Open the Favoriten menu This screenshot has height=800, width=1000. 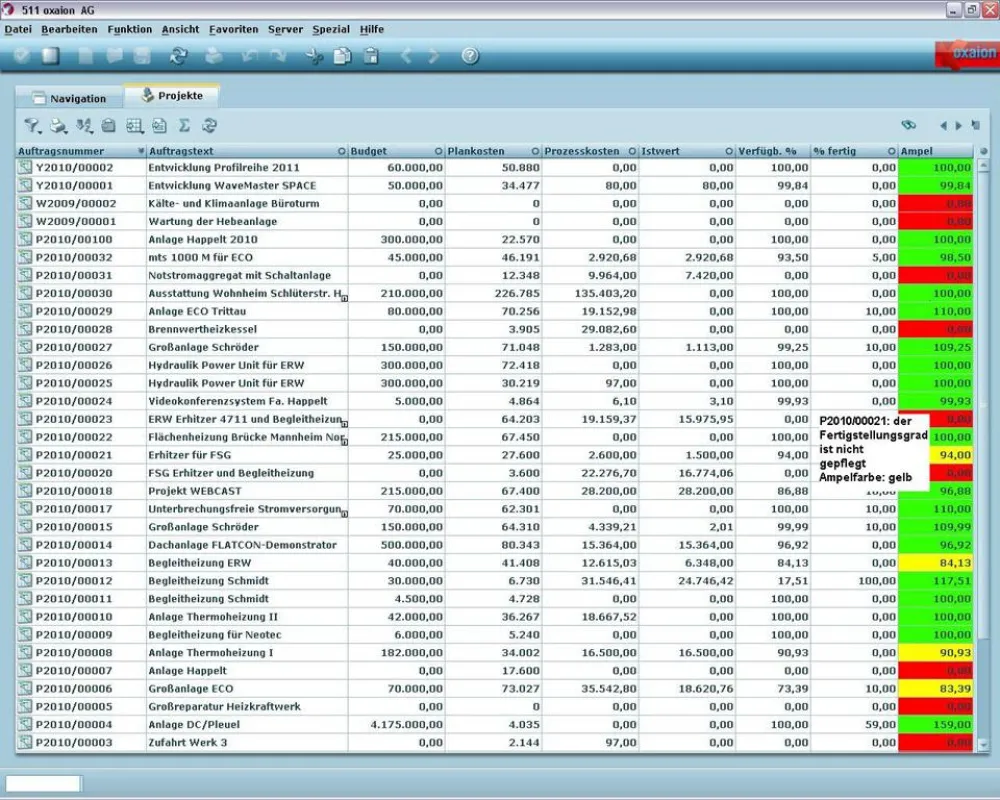click(x=233, y=29)
